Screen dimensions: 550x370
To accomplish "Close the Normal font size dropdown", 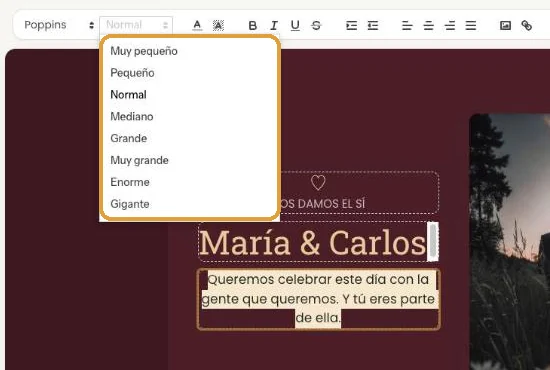I will click(x=136, y=25).
